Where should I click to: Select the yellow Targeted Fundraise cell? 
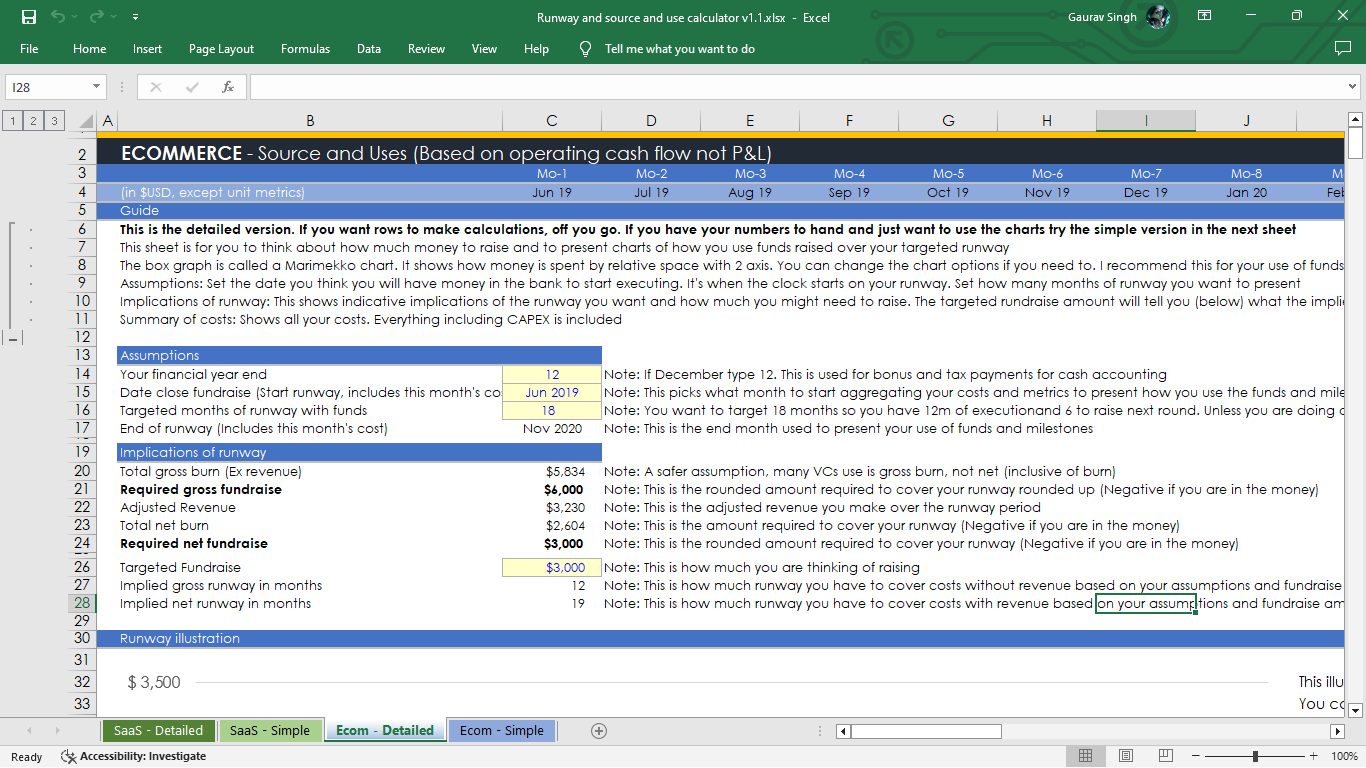(x=551, y=567)
